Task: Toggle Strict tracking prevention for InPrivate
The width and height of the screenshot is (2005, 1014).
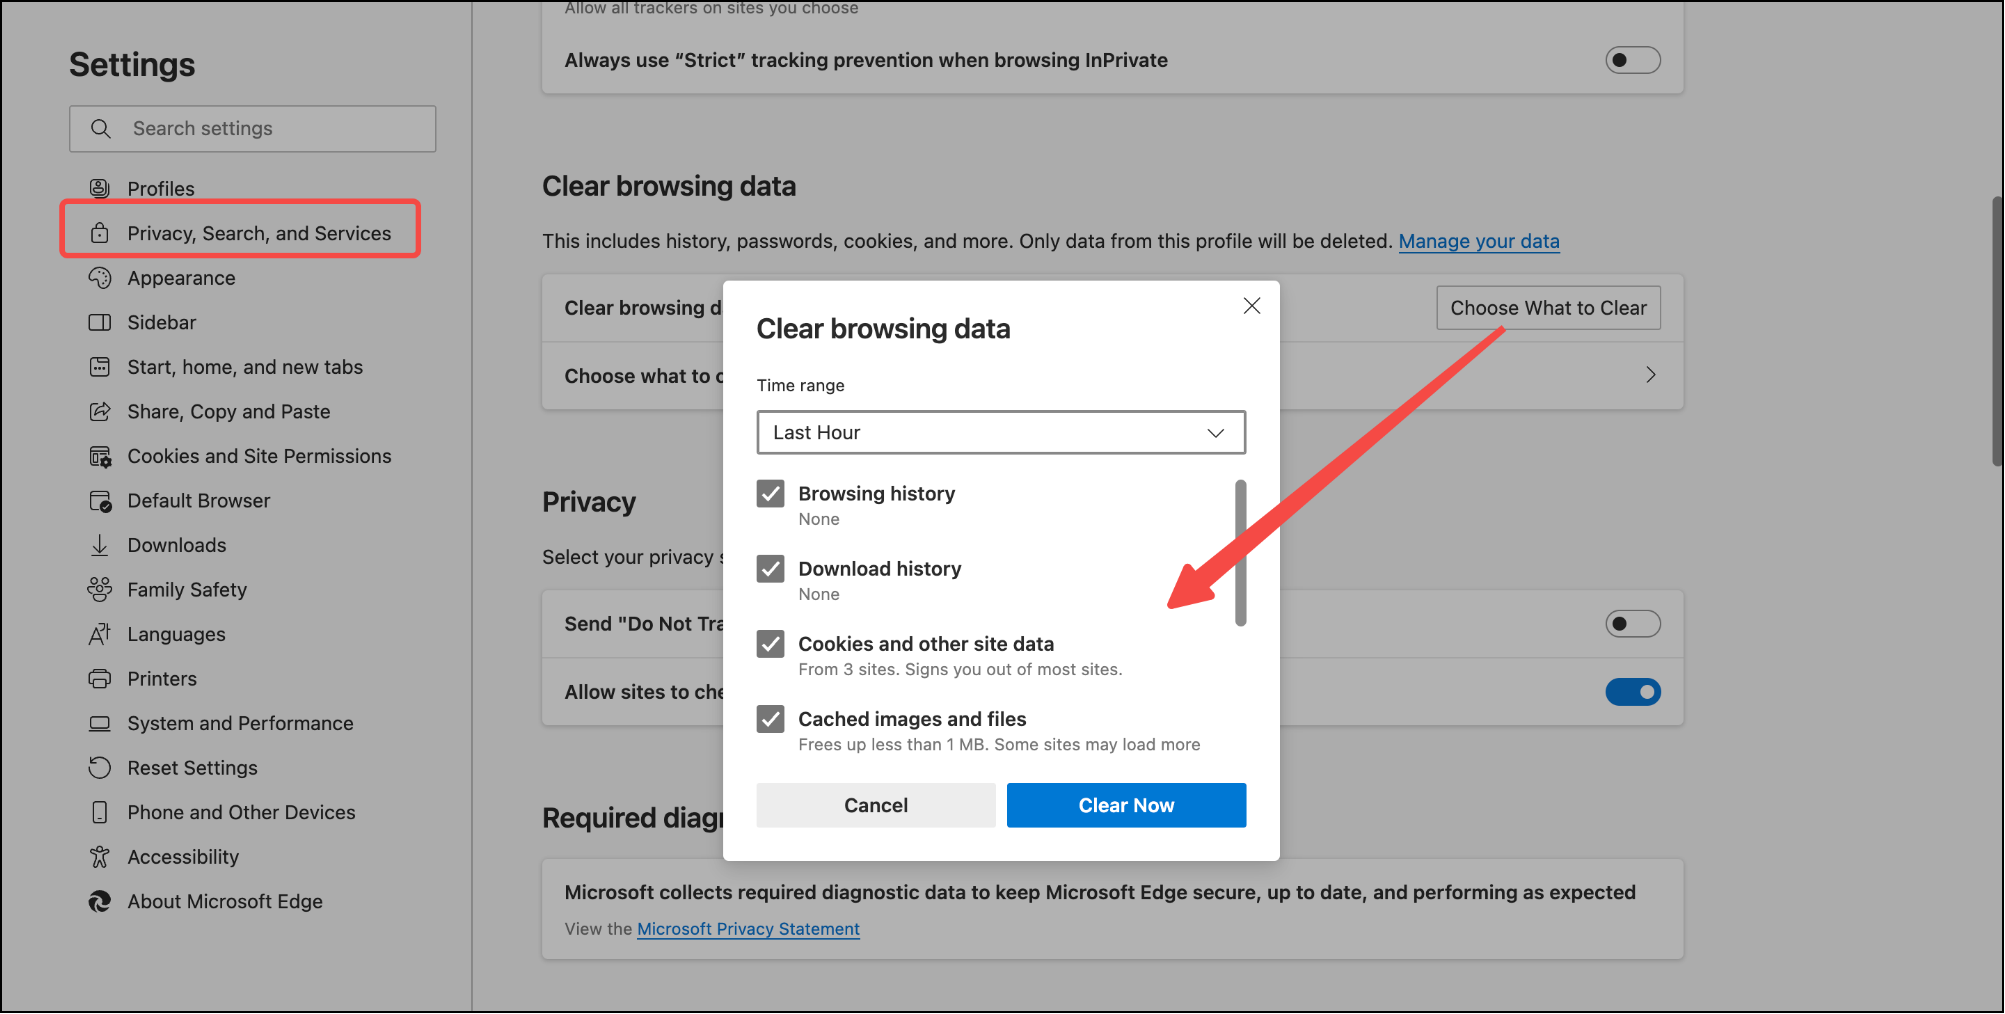Action: [x=1632, y=60]
